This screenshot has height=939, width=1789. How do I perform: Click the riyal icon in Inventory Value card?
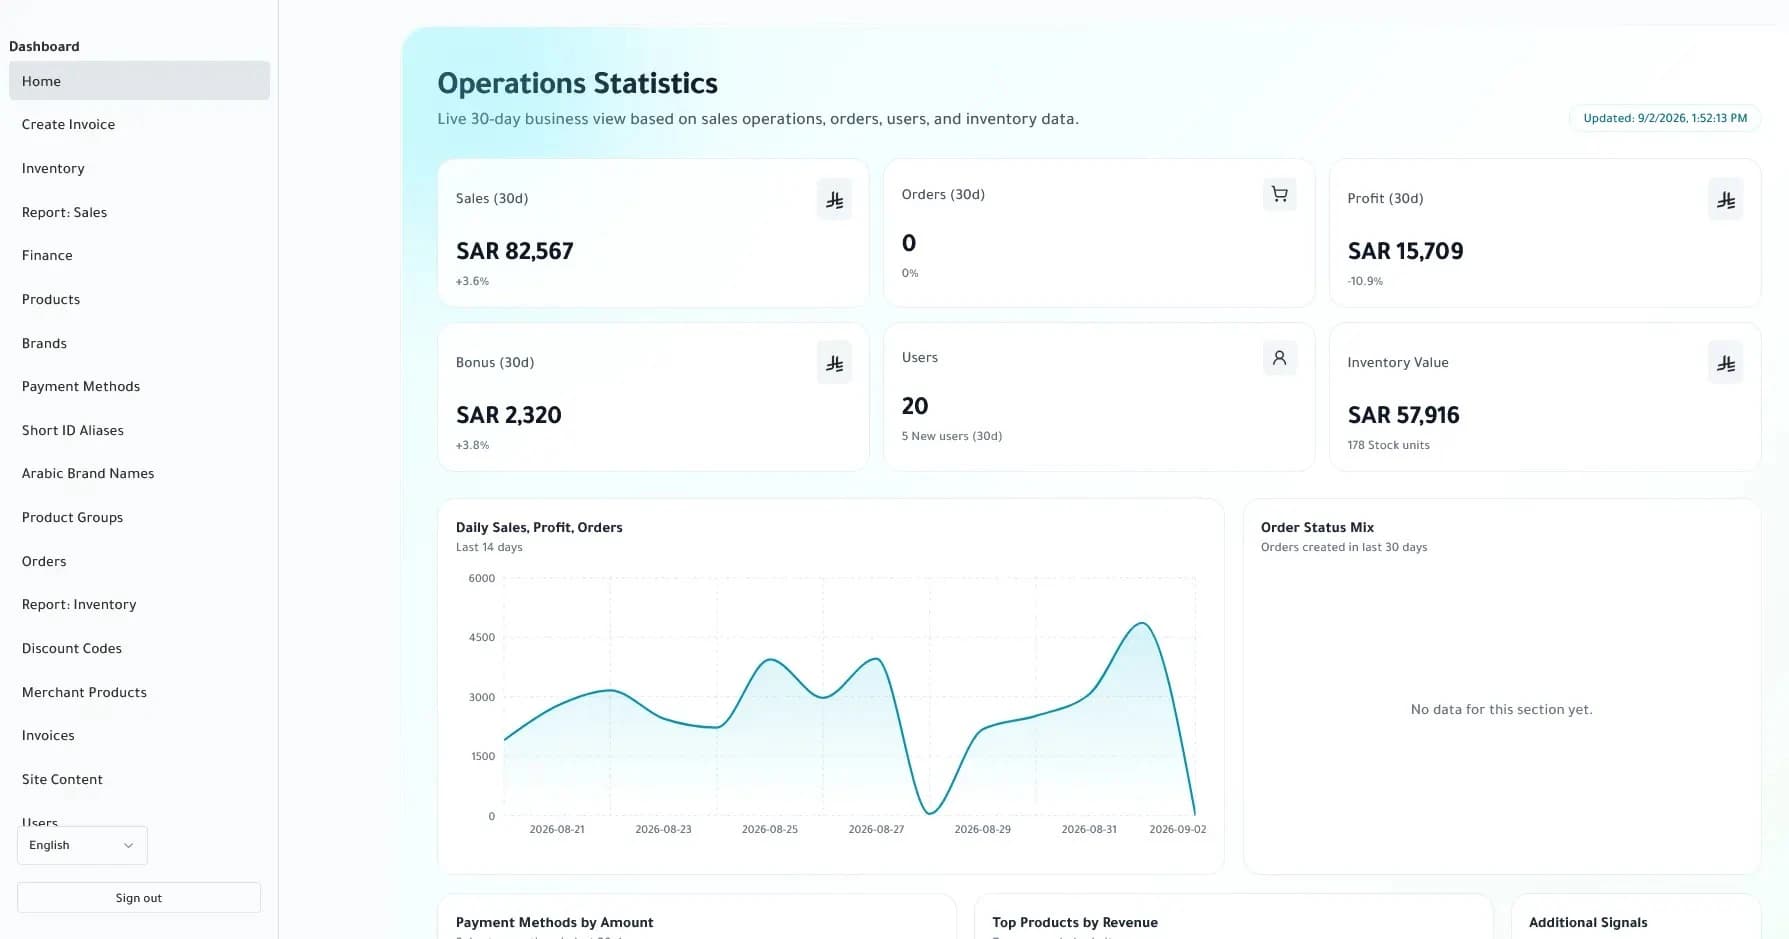pyautogui.click(x=1725, y=364)
